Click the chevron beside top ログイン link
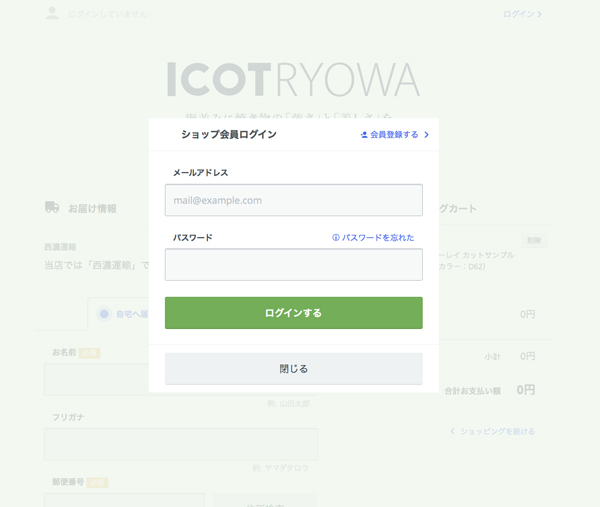Screen dimensions: 600x507 (540, 14)
